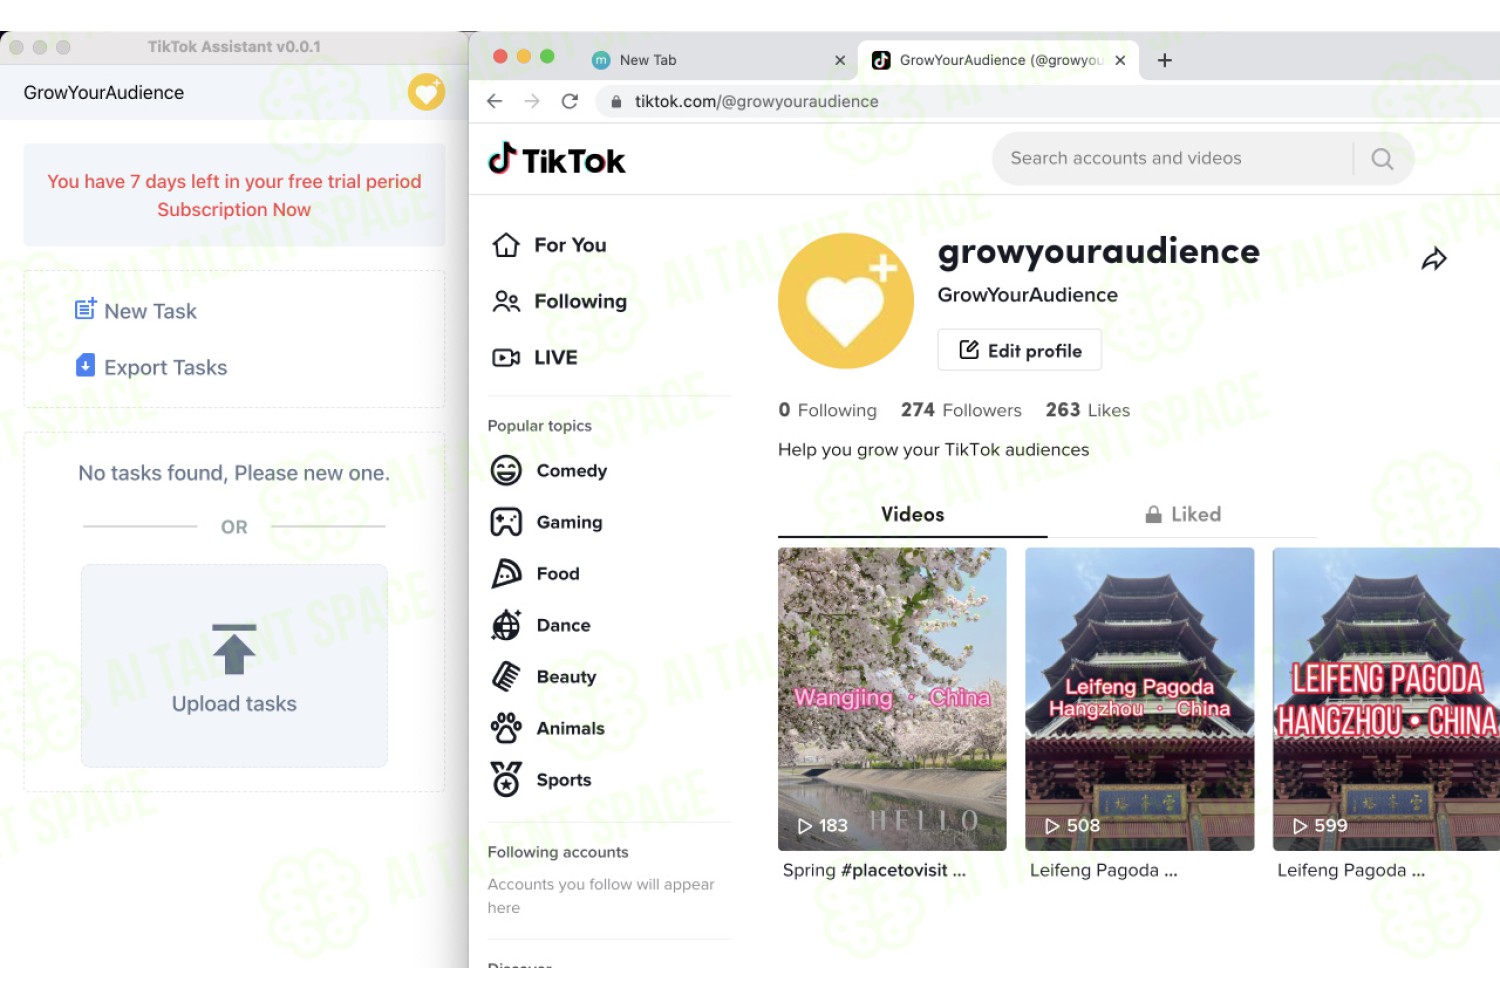Click the profile picture heart avatar
This screenshot has height=1000, width=1500.
846,301
